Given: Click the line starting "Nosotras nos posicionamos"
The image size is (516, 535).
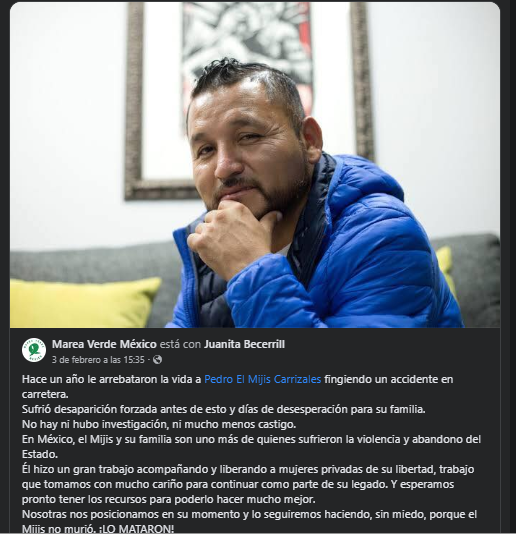Looking at the screenshot, I should 249,514.
